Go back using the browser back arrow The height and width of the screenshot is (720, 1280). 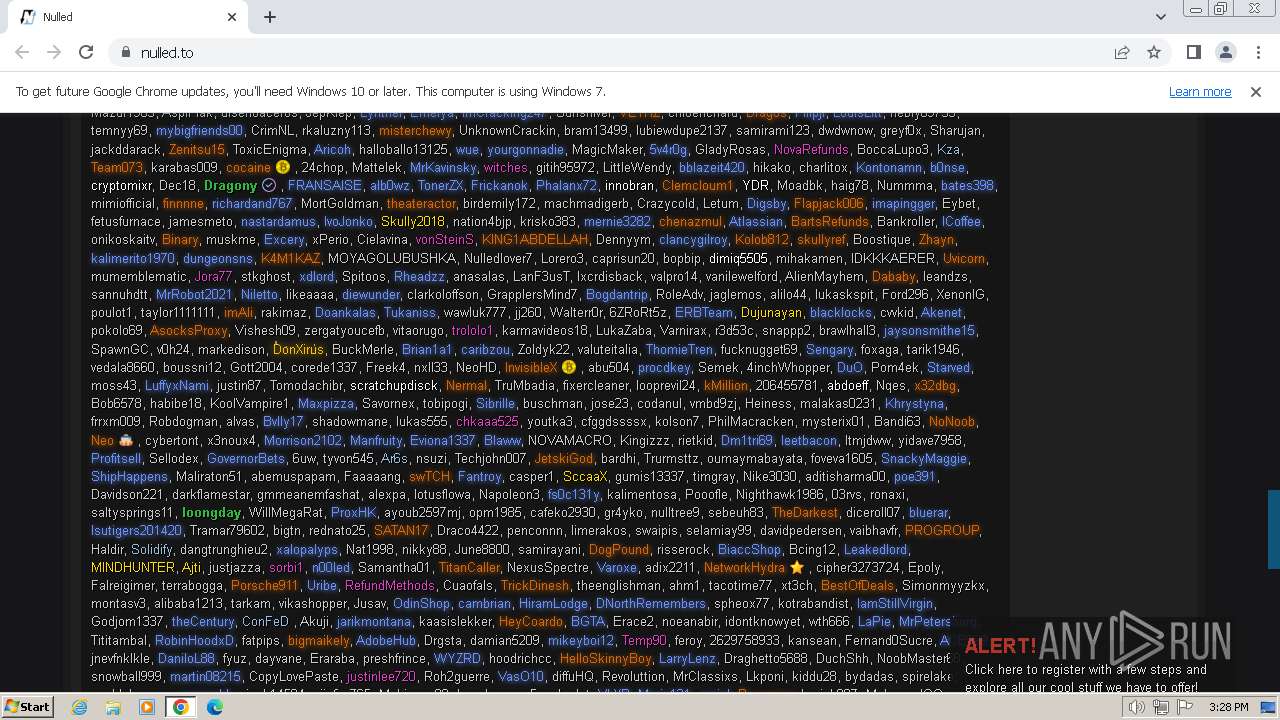[22, 52]
